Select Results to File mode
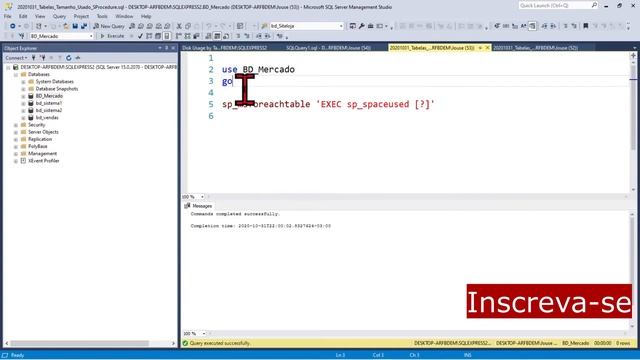Viewport: 640px width, 360px height. (x=226, y=36)
